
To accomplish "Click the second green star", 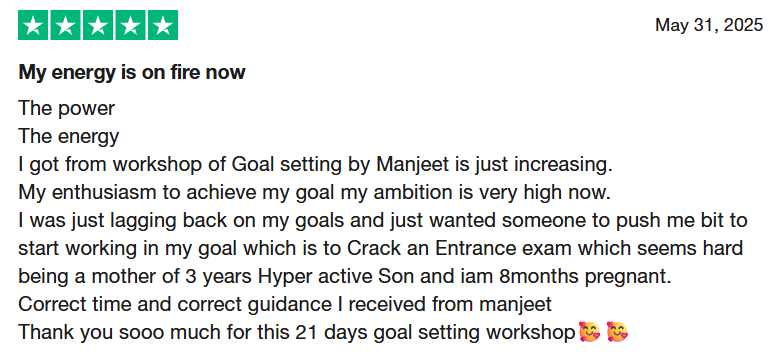I will coord(66,25).
